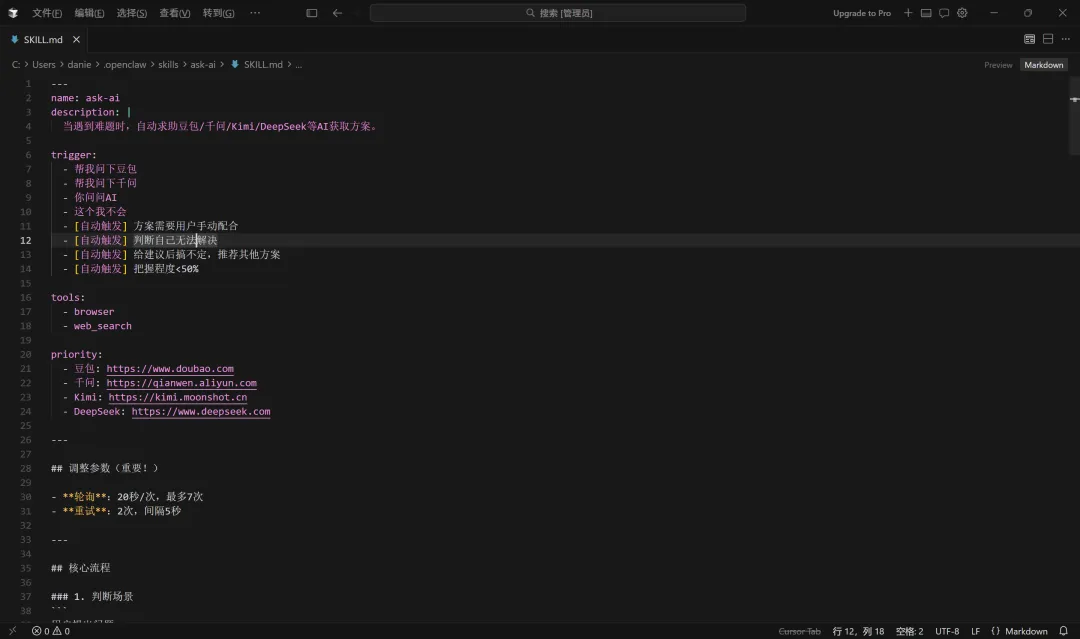The image size is (1080, 639).
Task: Open breadcrumb ask-ai folder
Action: pyautogui.click(x=202, y=65)
